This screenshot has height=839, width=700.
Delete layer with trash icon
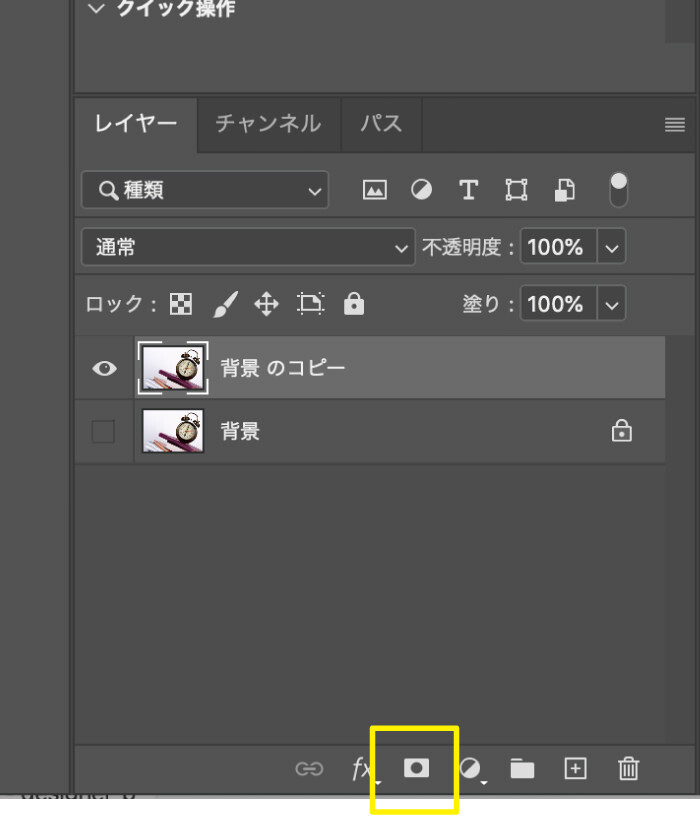click(x=628, y=768)
